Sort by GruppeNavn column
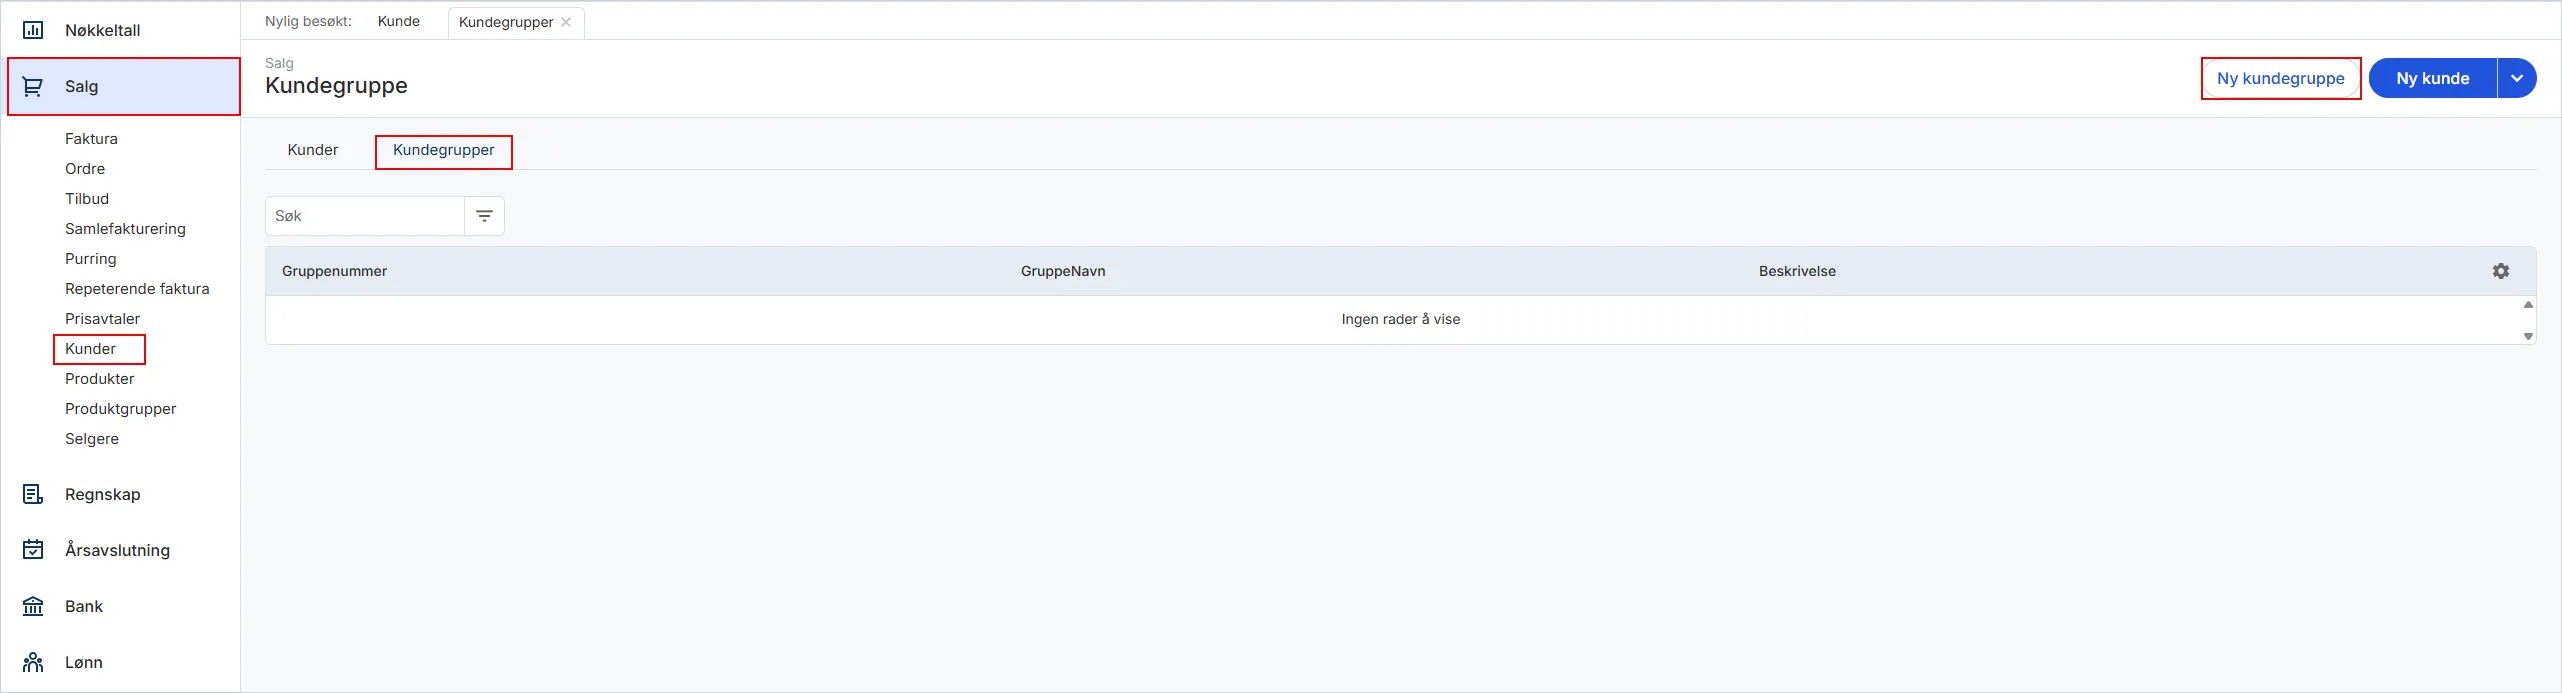Image resolution: width=2562 pixels, height=693 pixels. click(x=1063, y=271)
